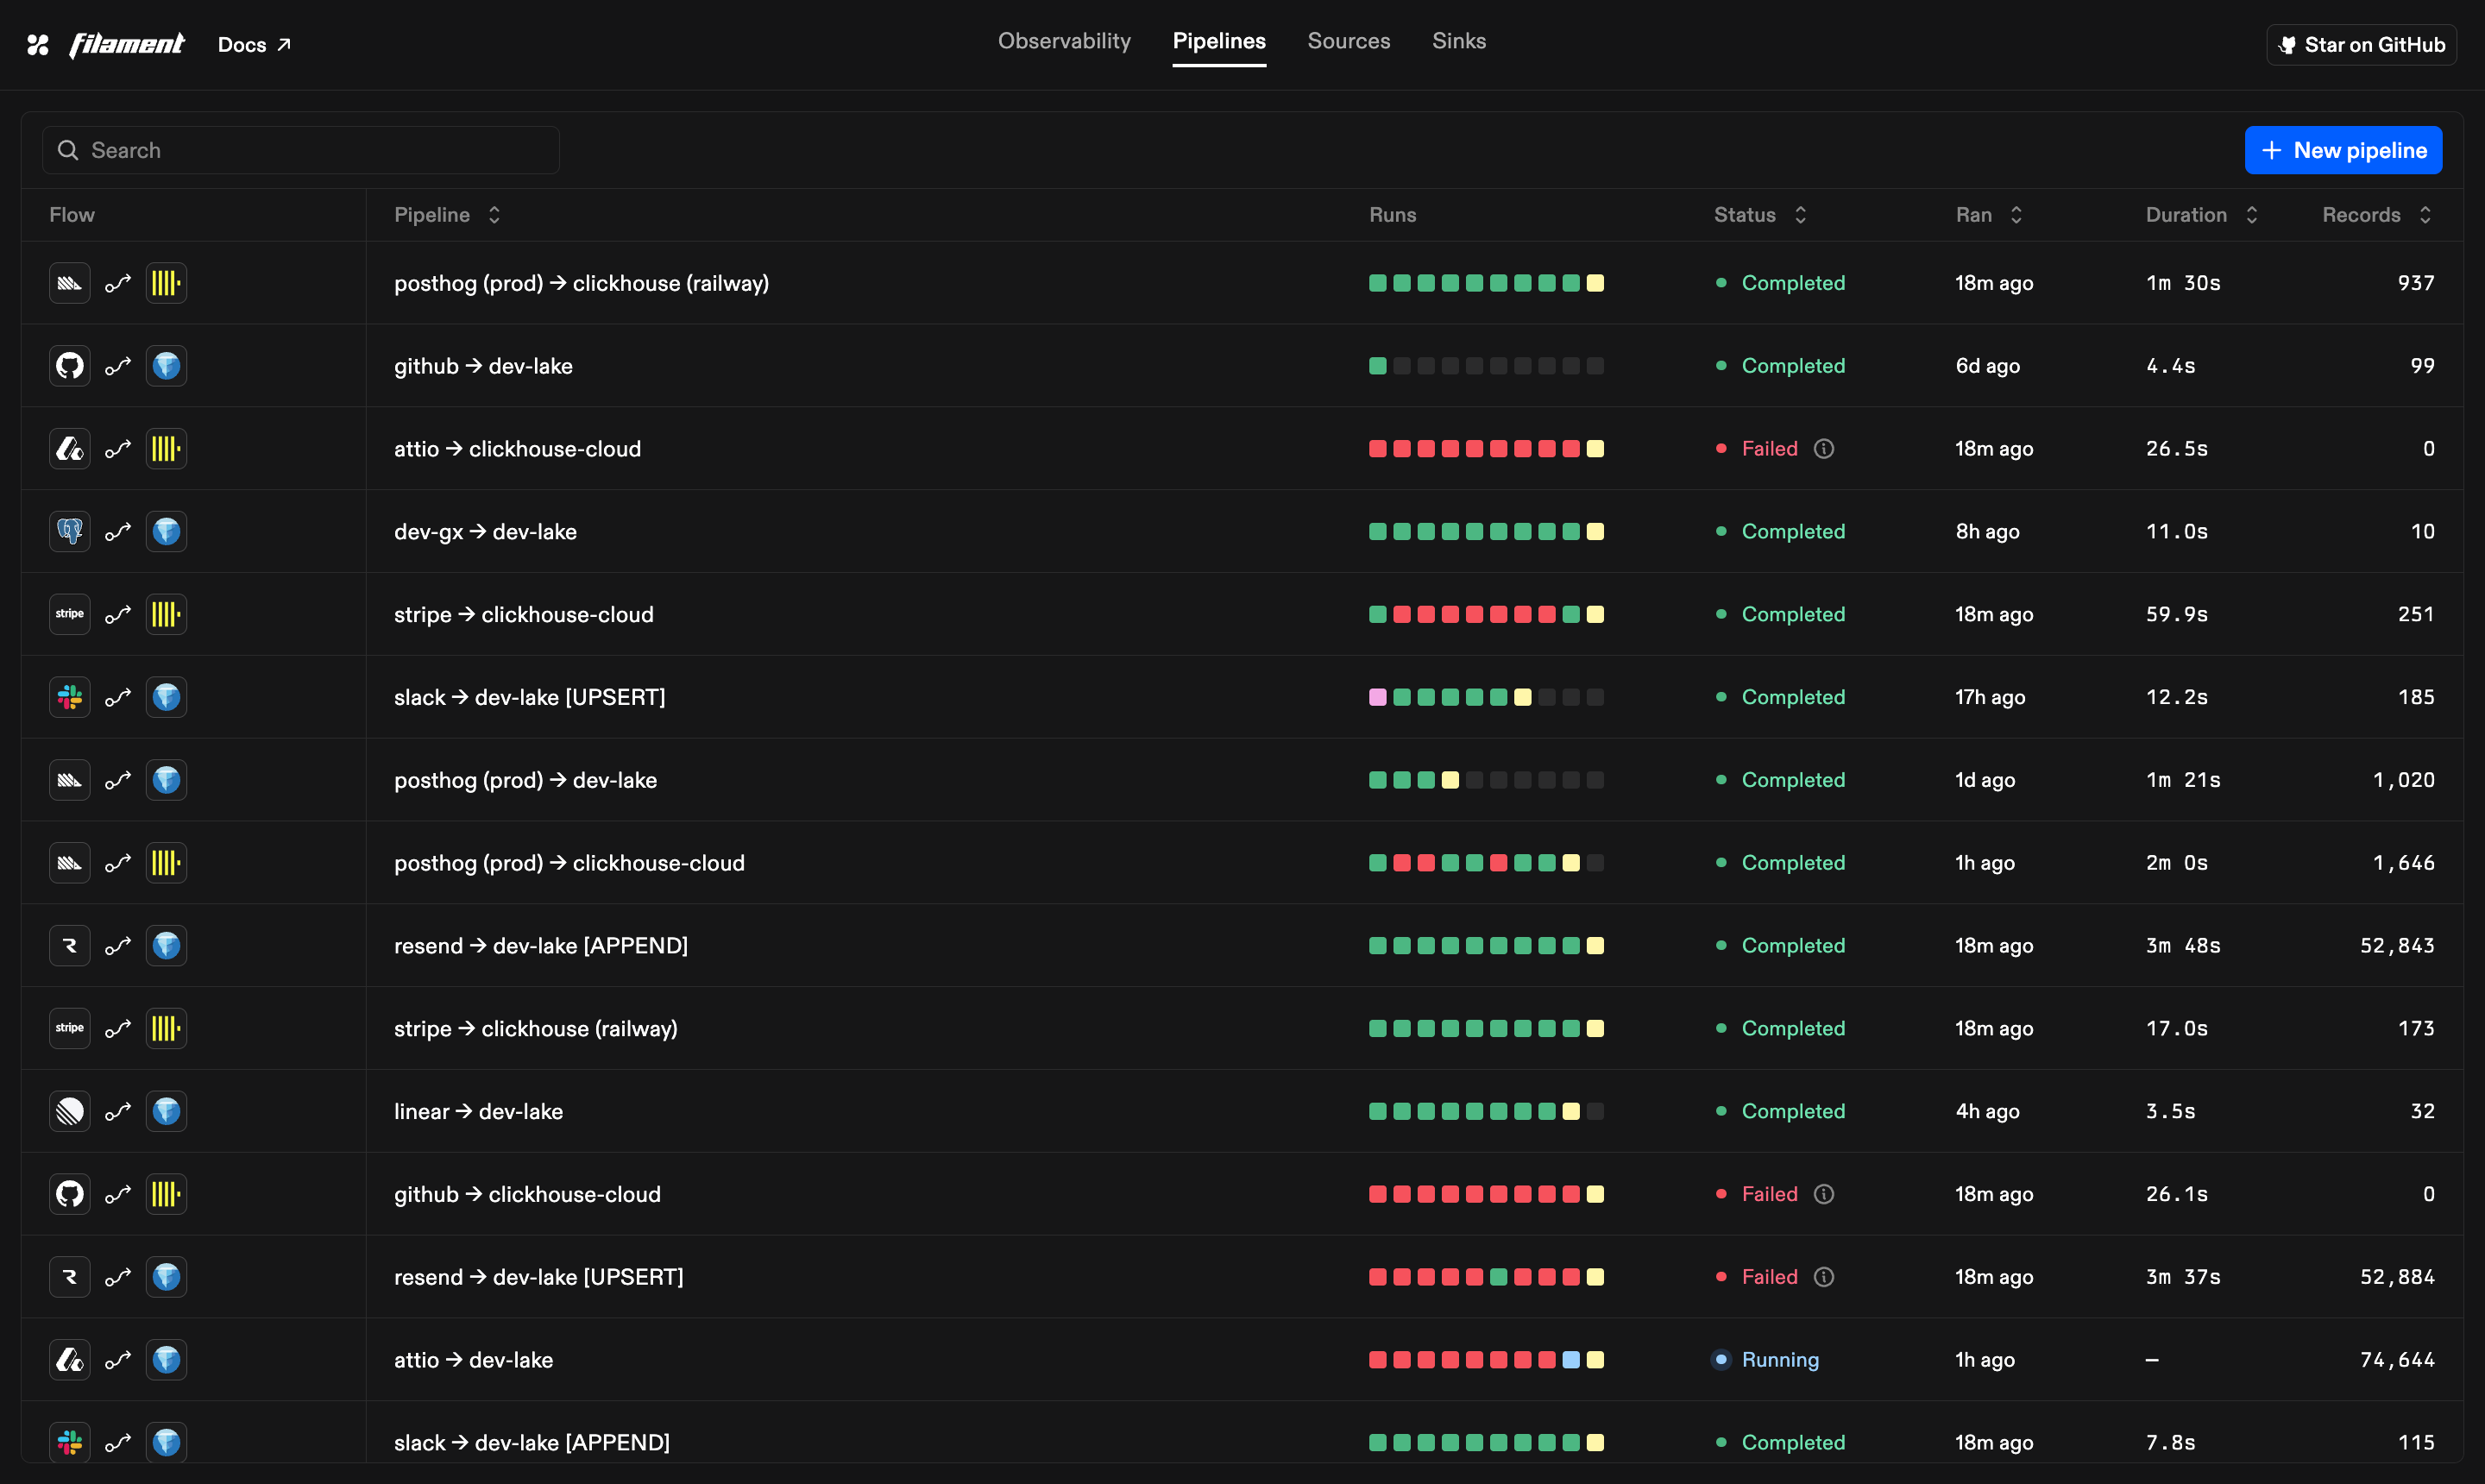The width and height of the screenshot is (2485, 1484).
Task: Click GitHub source icon in github dev-lake row
Action: 70,366
